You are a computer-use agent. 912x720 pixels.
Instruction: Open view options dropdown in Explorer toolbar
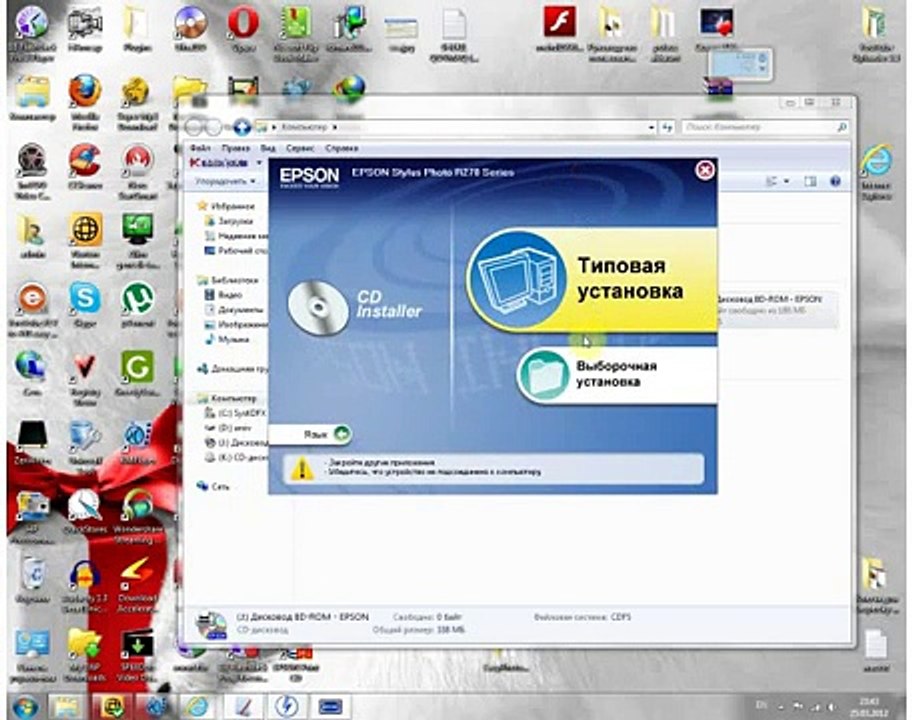pos(786,181)
